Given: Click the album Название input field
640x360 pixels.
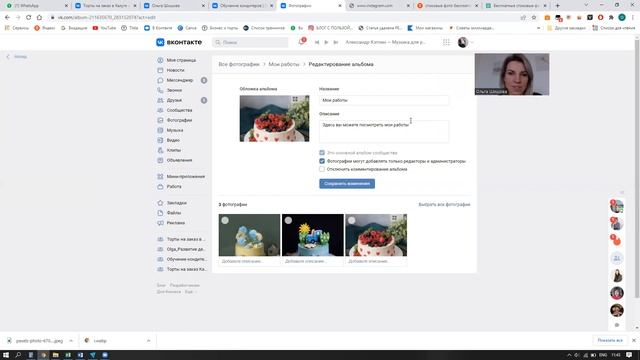Looking at the screenshot, I should (x=384, y=100).
